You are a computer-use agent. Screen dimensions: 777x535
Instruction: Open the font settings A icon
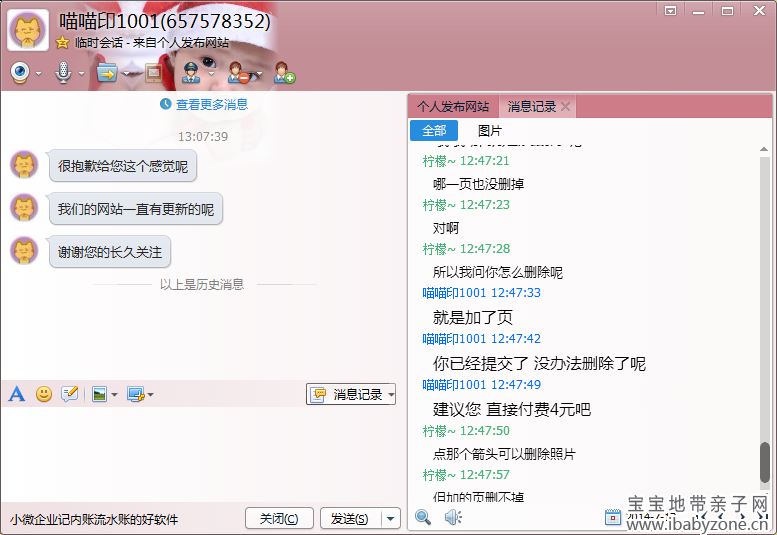(17, 394)
